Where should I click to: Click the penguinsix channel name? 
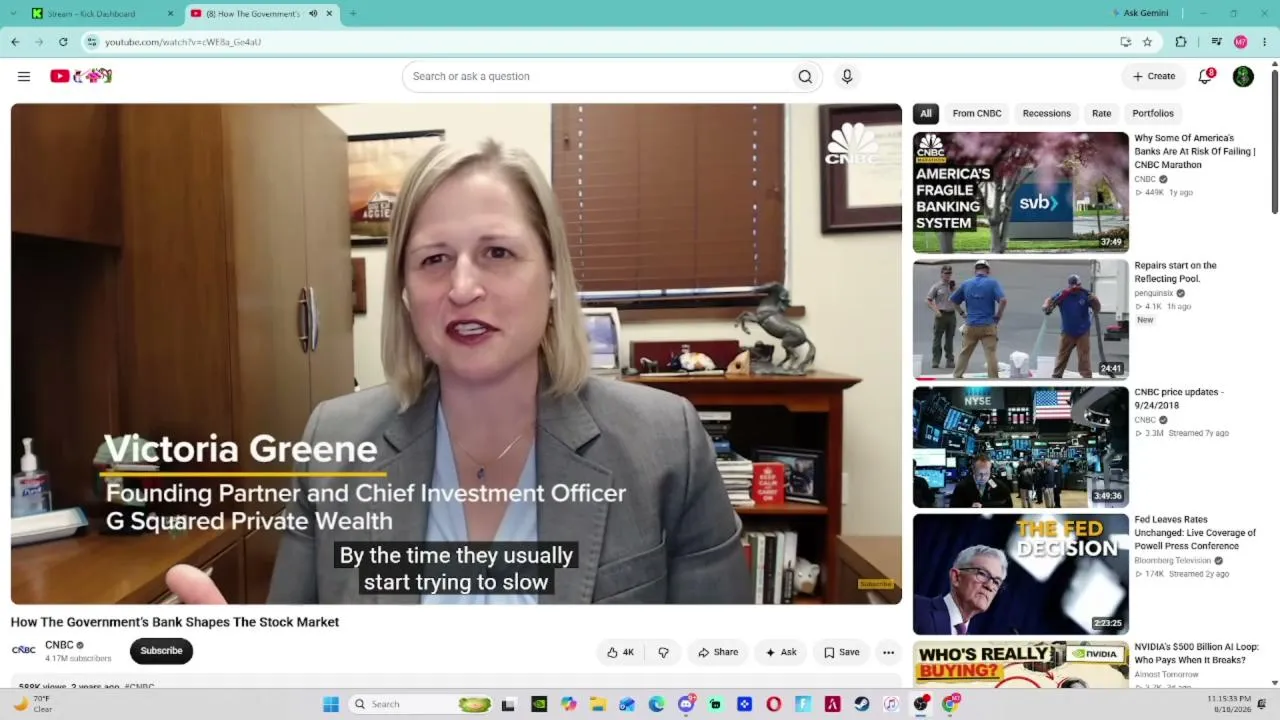pyautogui.click(x=1153, y=294)
